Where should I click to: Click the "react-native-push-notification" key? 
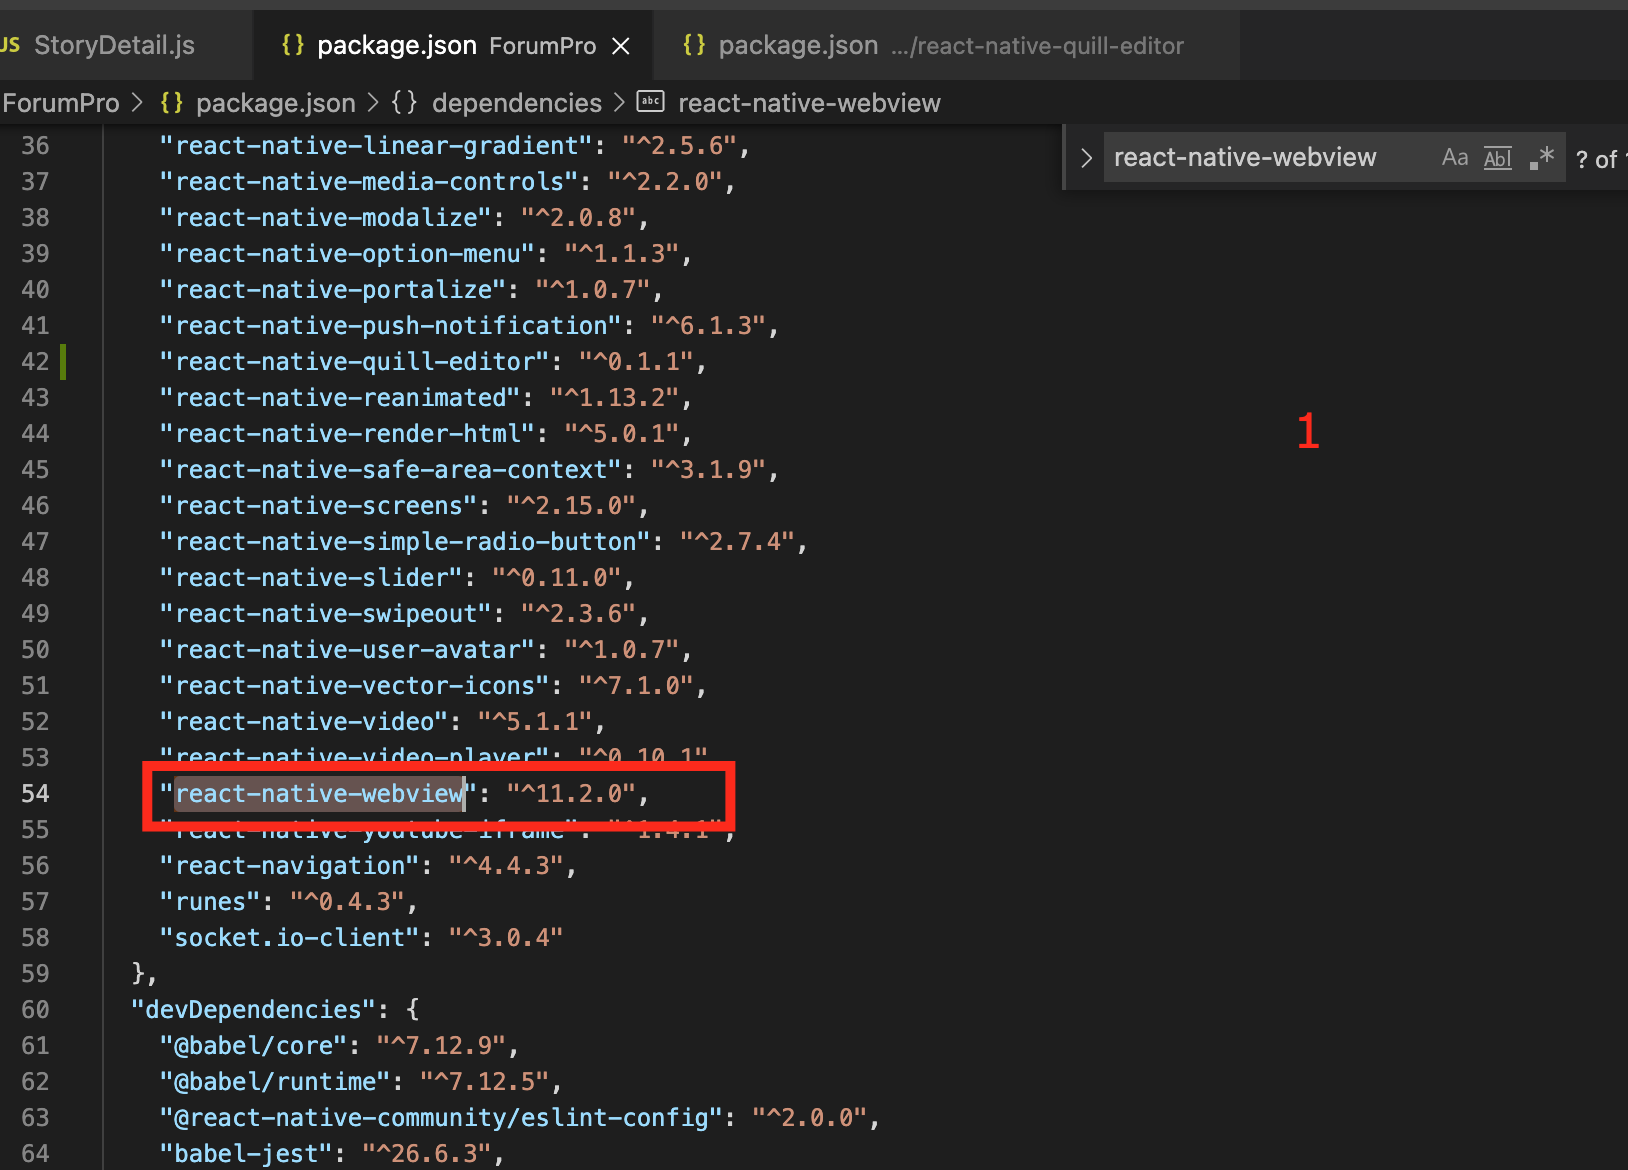[391, 325]
